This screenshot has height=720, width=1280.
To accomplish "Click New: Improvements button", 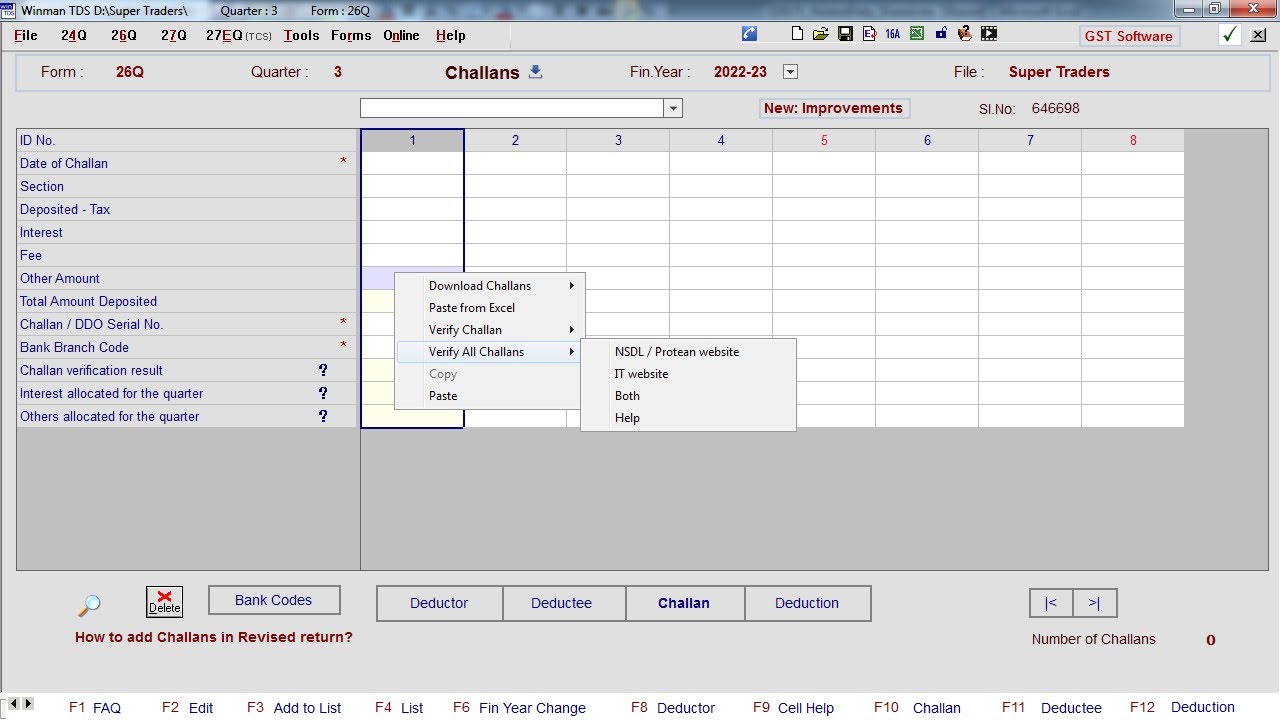I will [833, 108].
